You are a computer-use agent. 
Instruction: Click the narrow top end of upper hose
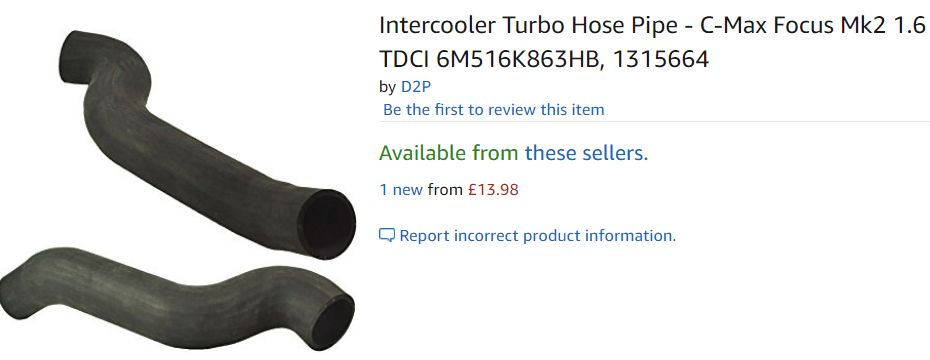(x=73, y=57)
